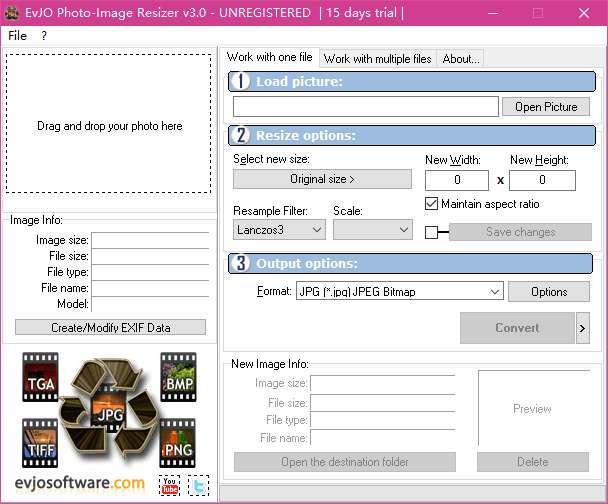Screen dimensions: 608x504
Task: Open the Resample Filter Lanczos3 dropdown
Action: coord(279,230)
